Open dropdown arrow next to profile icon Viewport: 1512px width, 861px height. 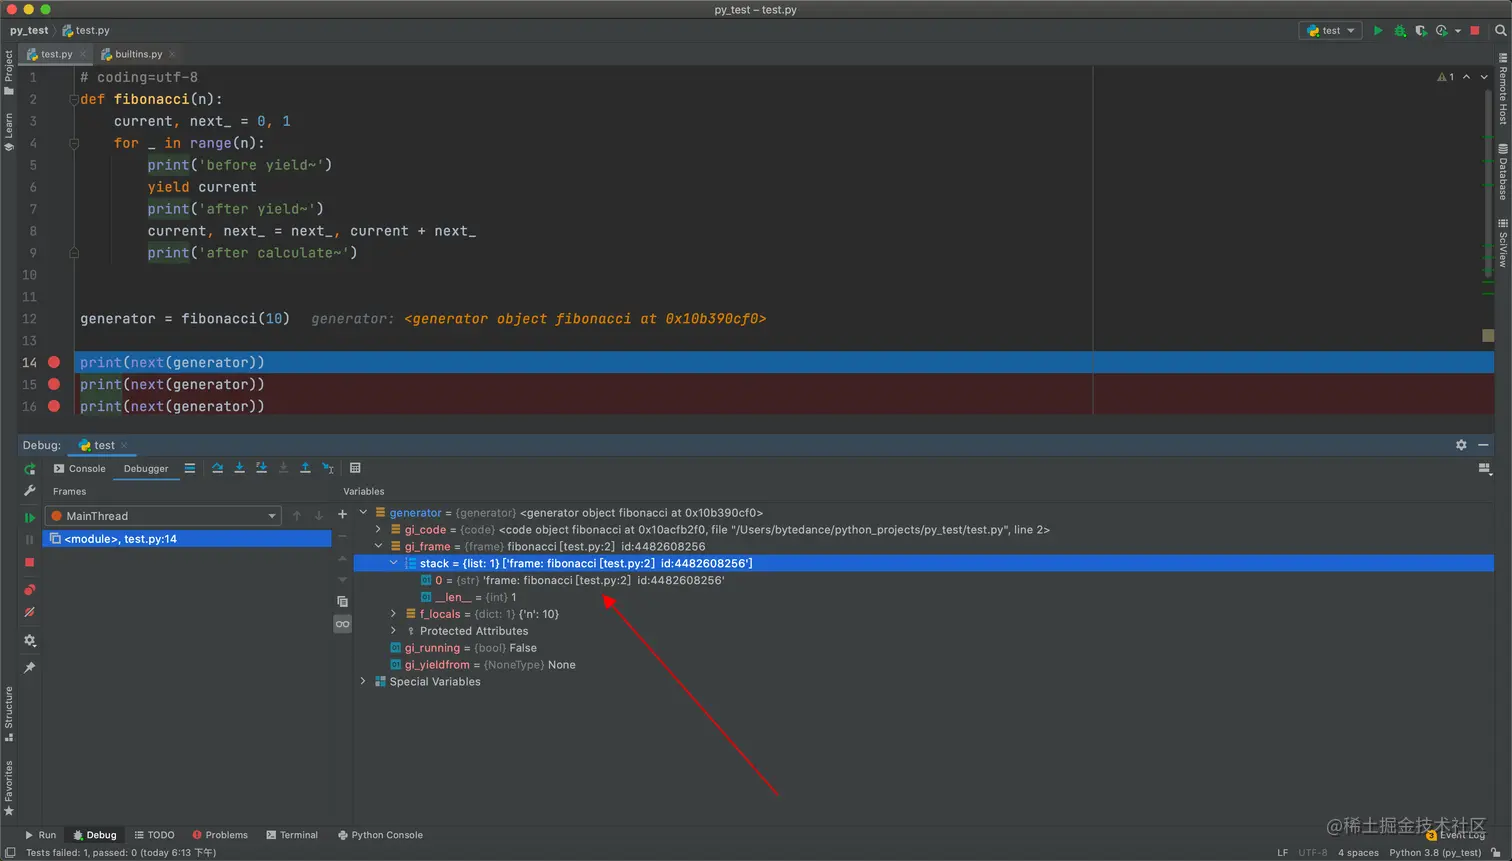[x=1457, y=31]
